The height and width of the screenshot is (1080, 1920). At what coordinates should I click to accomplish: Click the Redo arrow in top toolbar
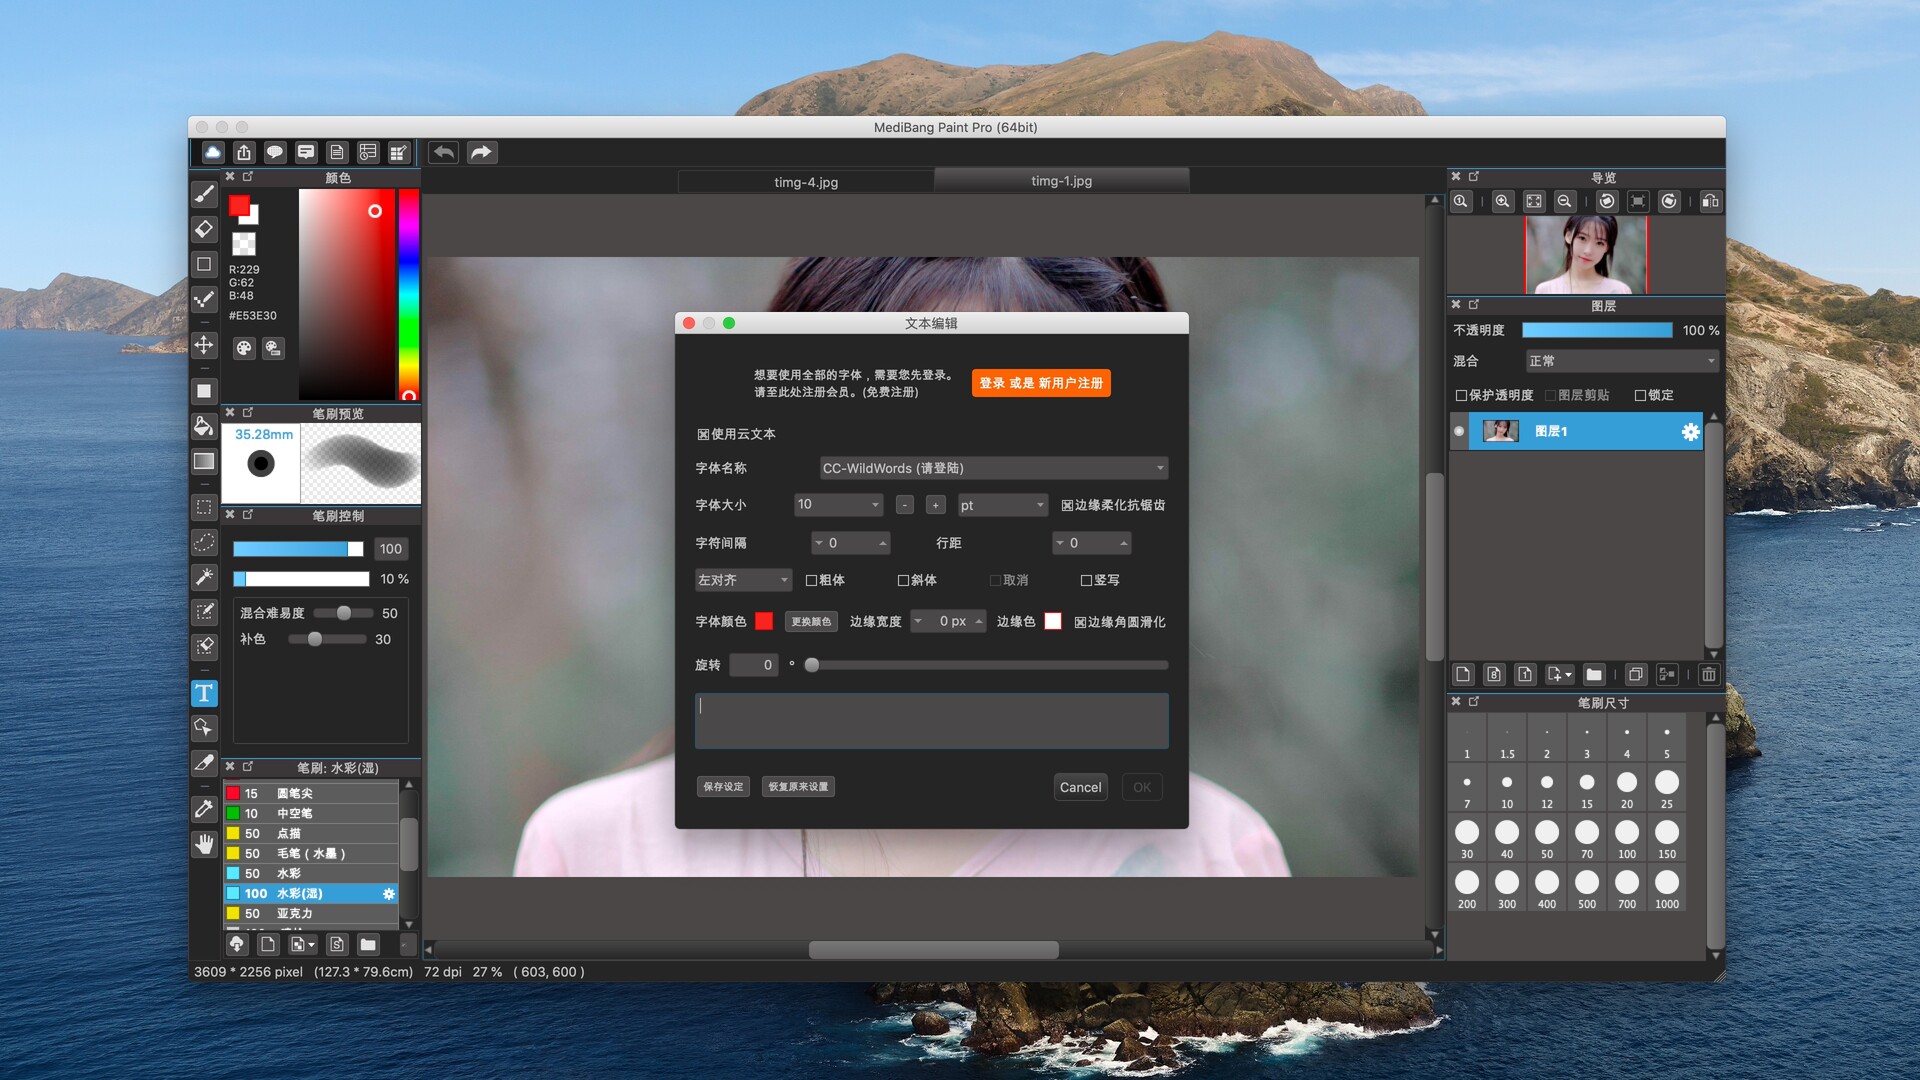[481, 152]
